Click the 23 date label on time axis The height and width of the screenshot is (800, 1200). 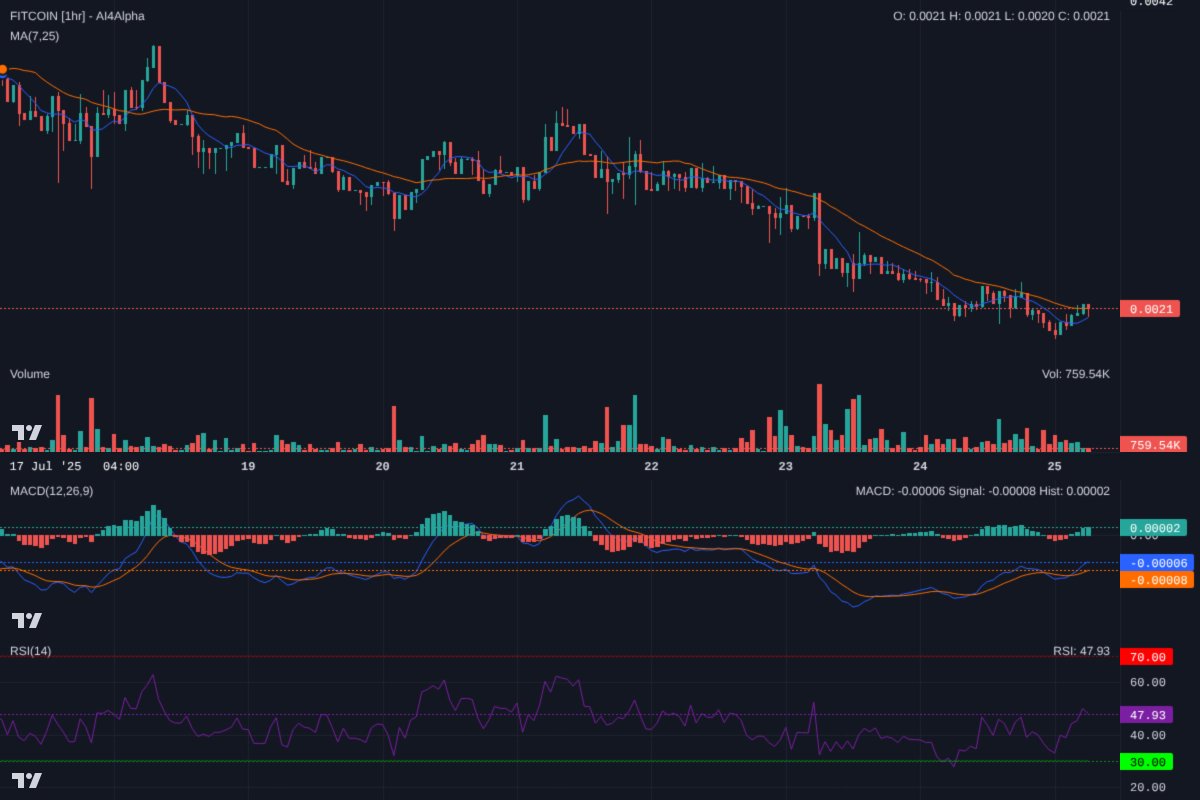(x=785, y=466)
